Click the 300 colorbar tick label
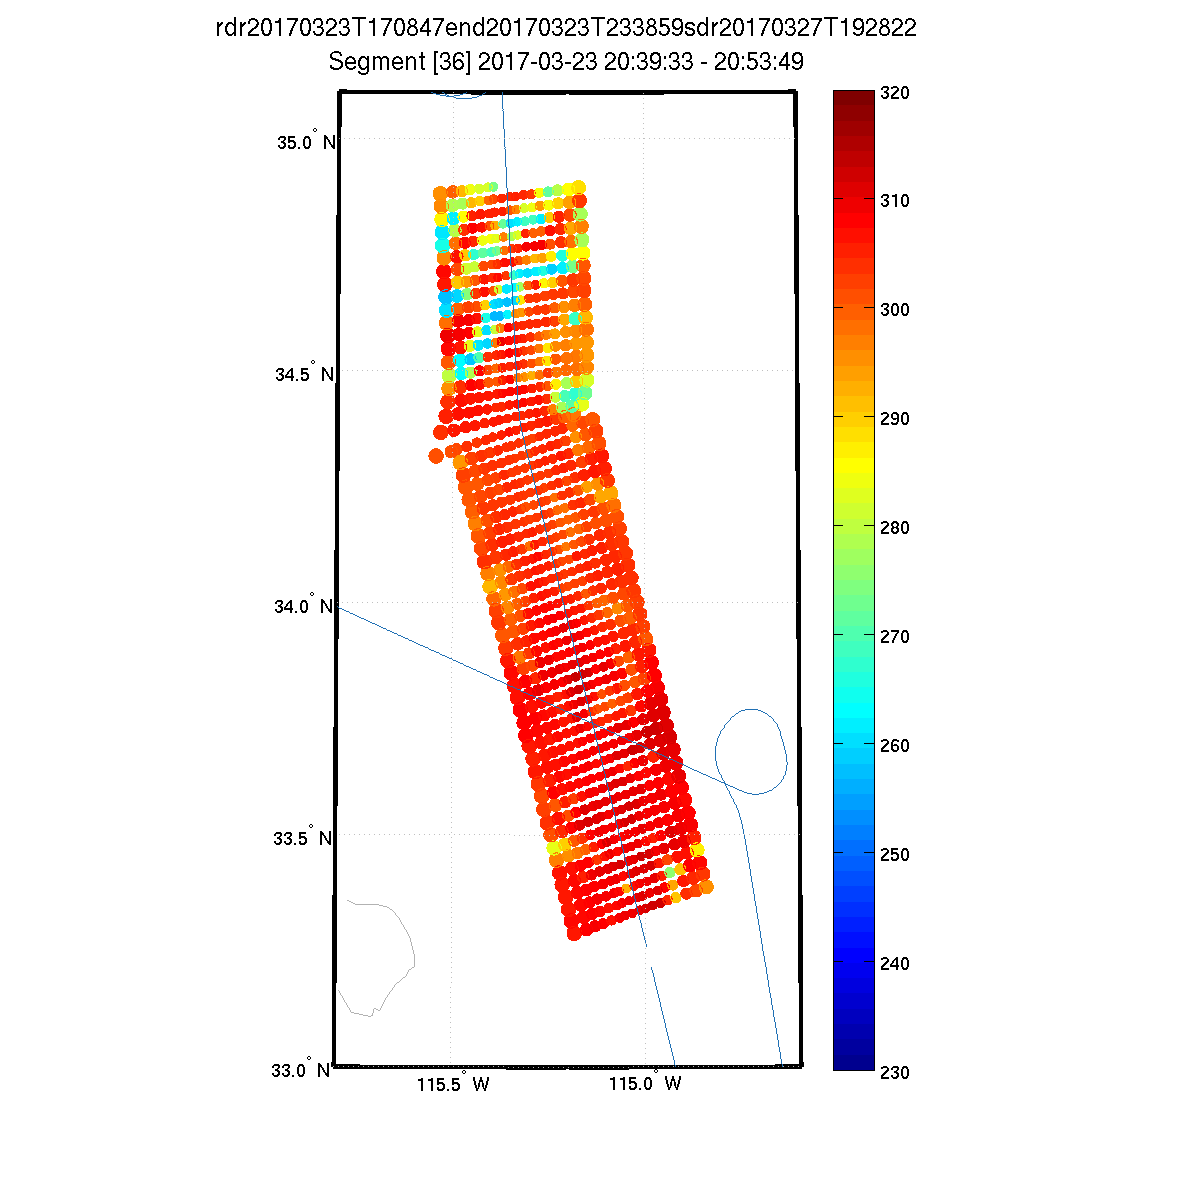 coord(893,310)
